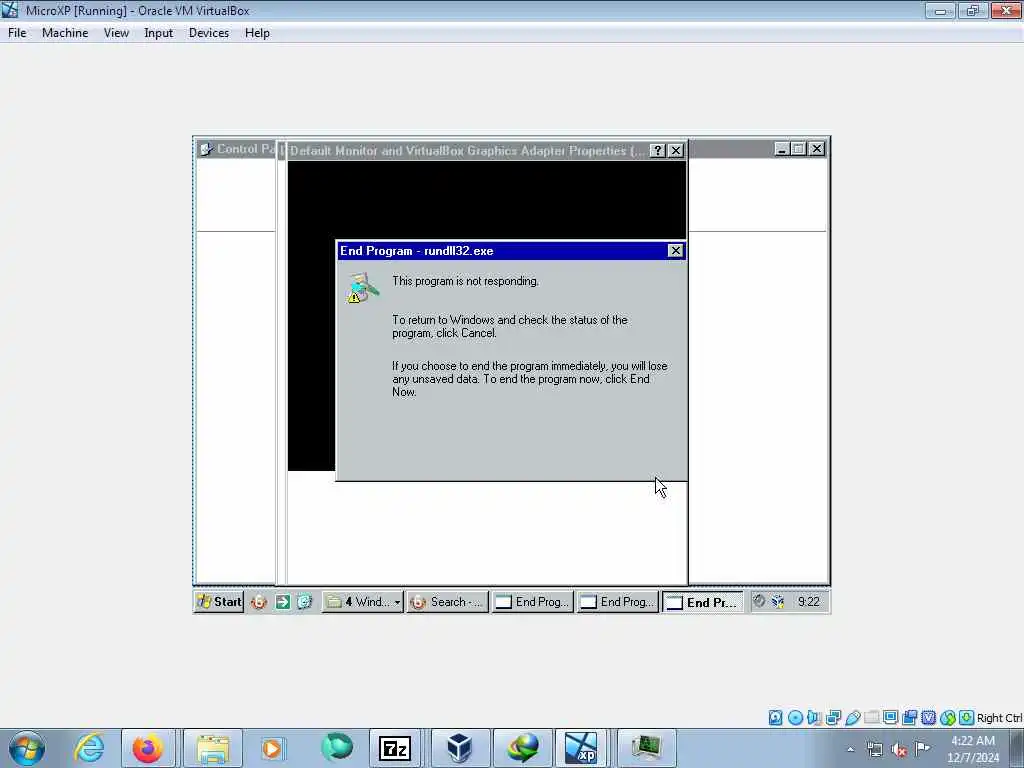Image resolution: width=1024 pixels, height=768 pixels.
Task: Click the display status icon
Action: (890, 718)
